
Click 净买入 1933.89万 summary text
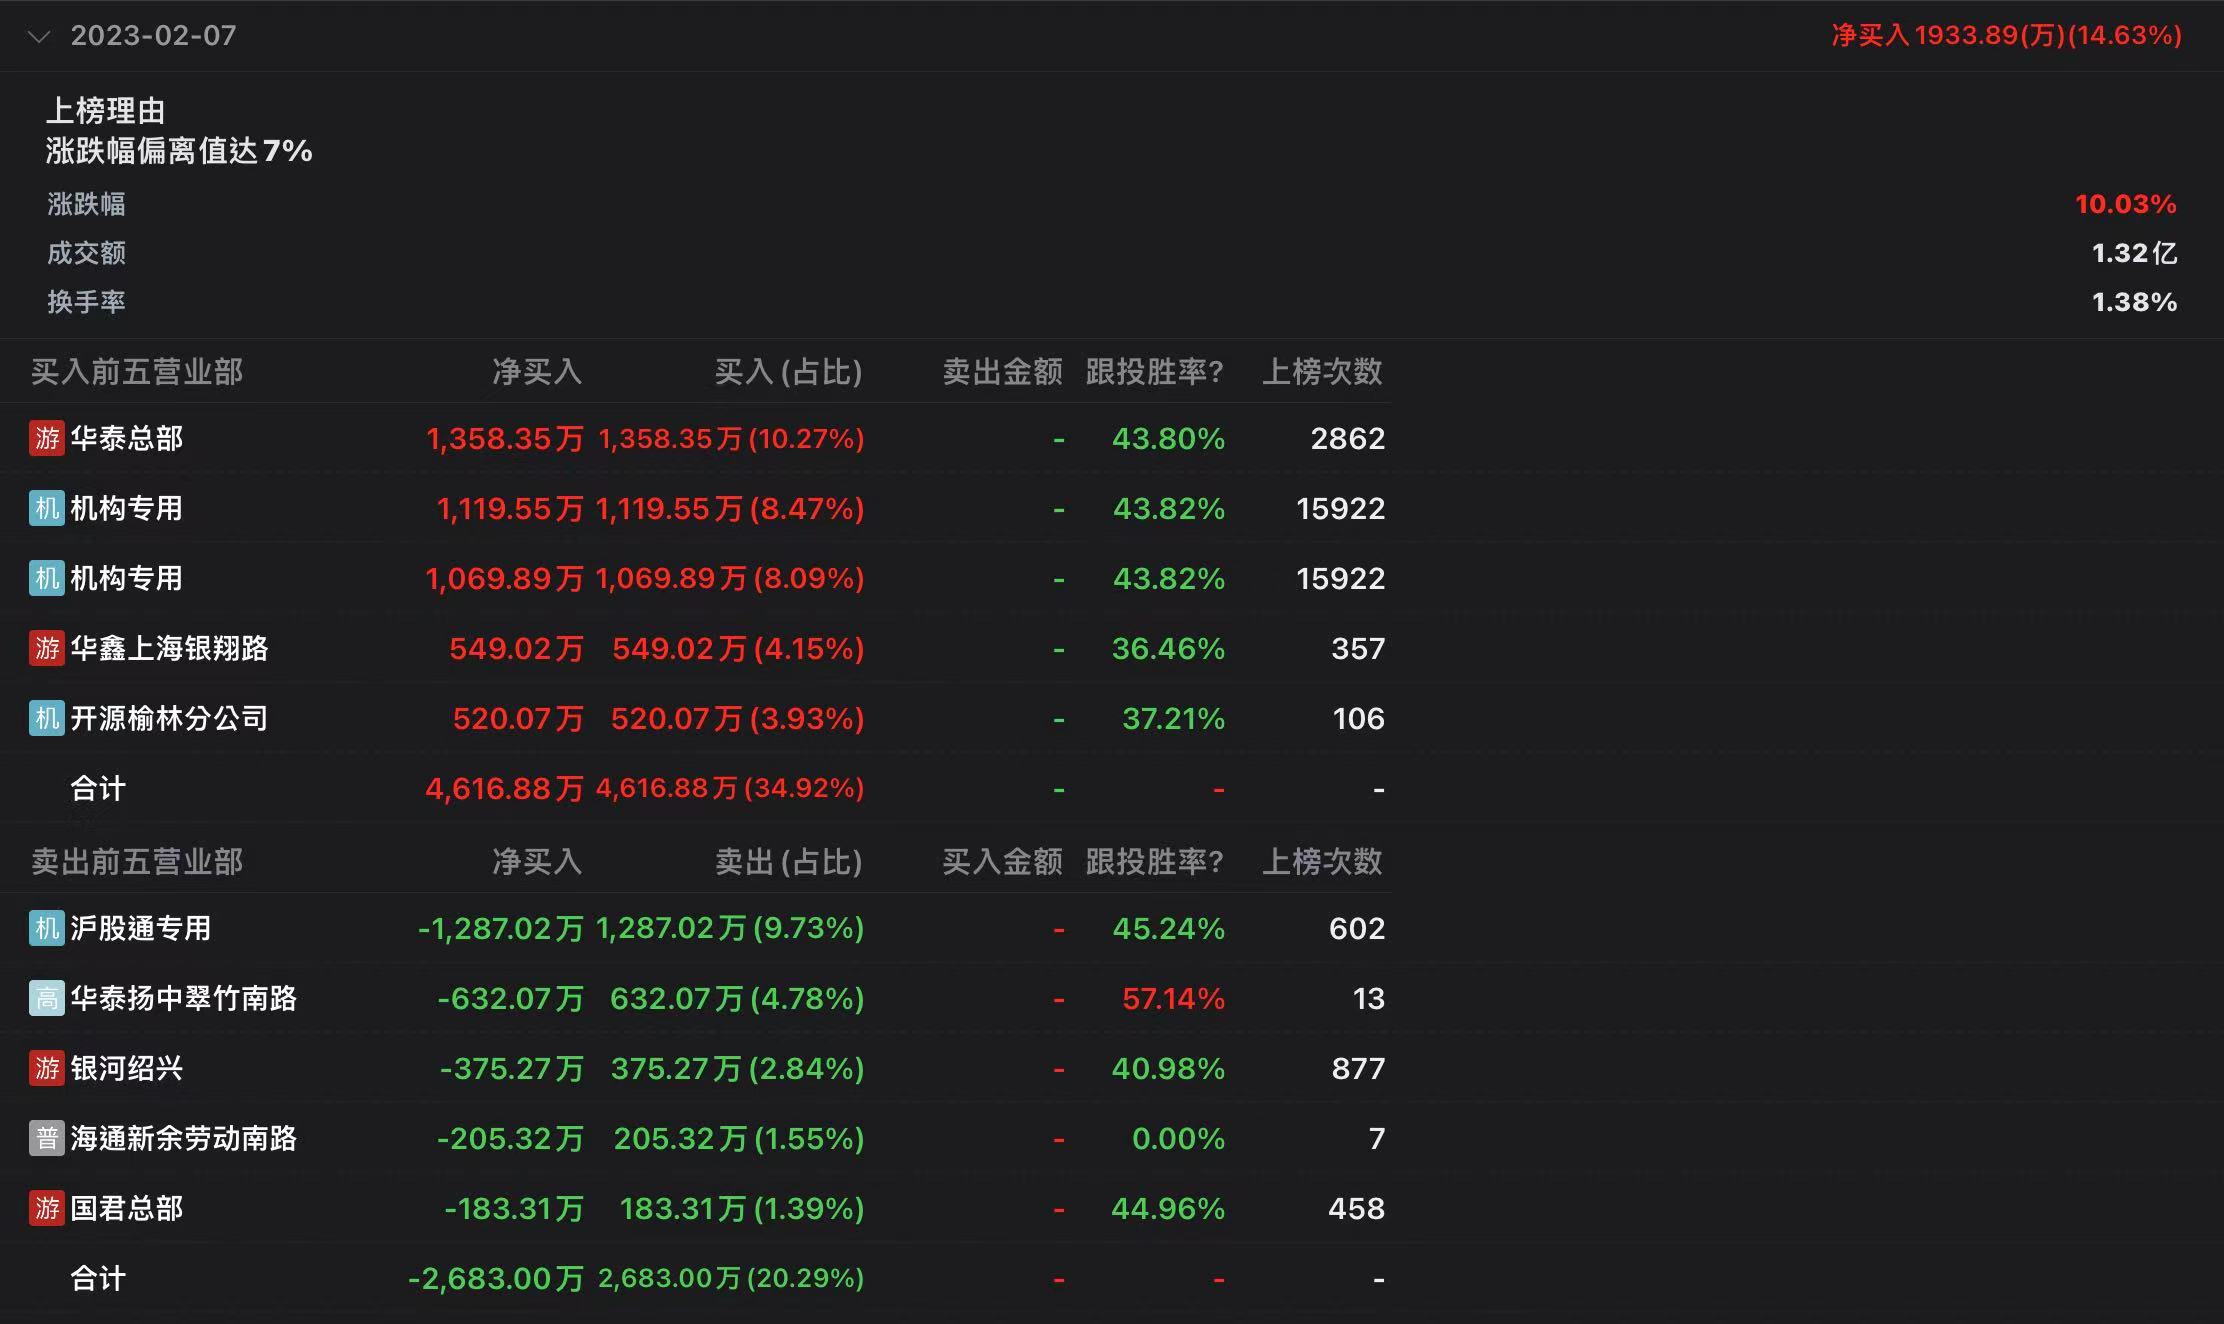[2006, 36]
